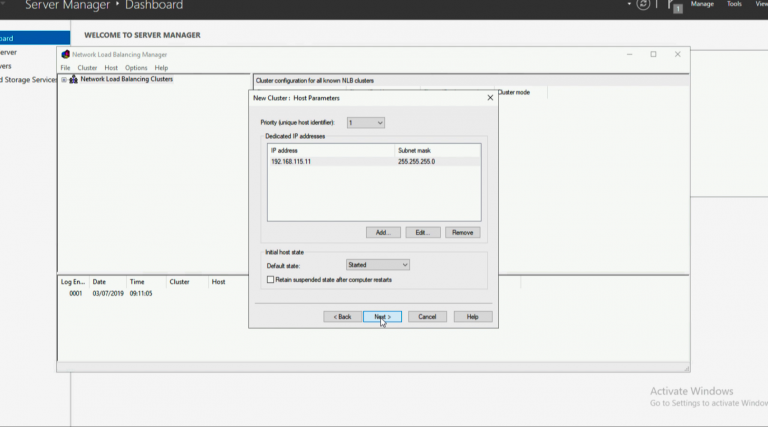Enable Retain suspended state after computer restarts
Image resolution: width=768 pixels, height=427 pixels.
tap(270, 280)
